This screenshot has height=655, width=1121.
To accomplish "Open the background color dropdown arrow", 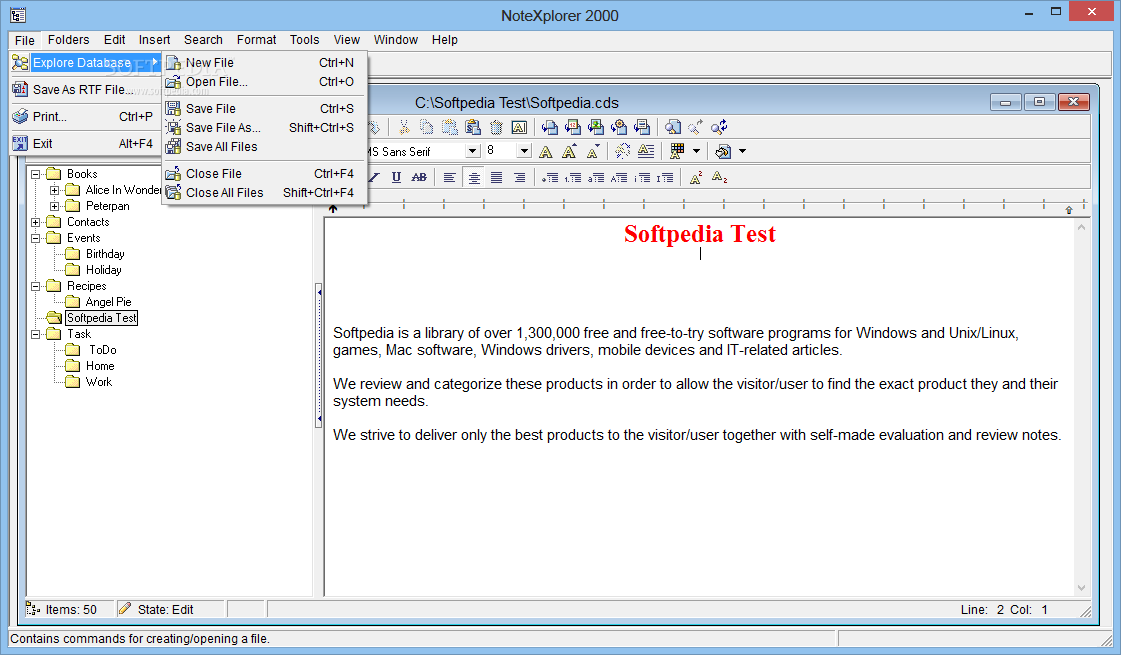I will click(x=742, y=151).
